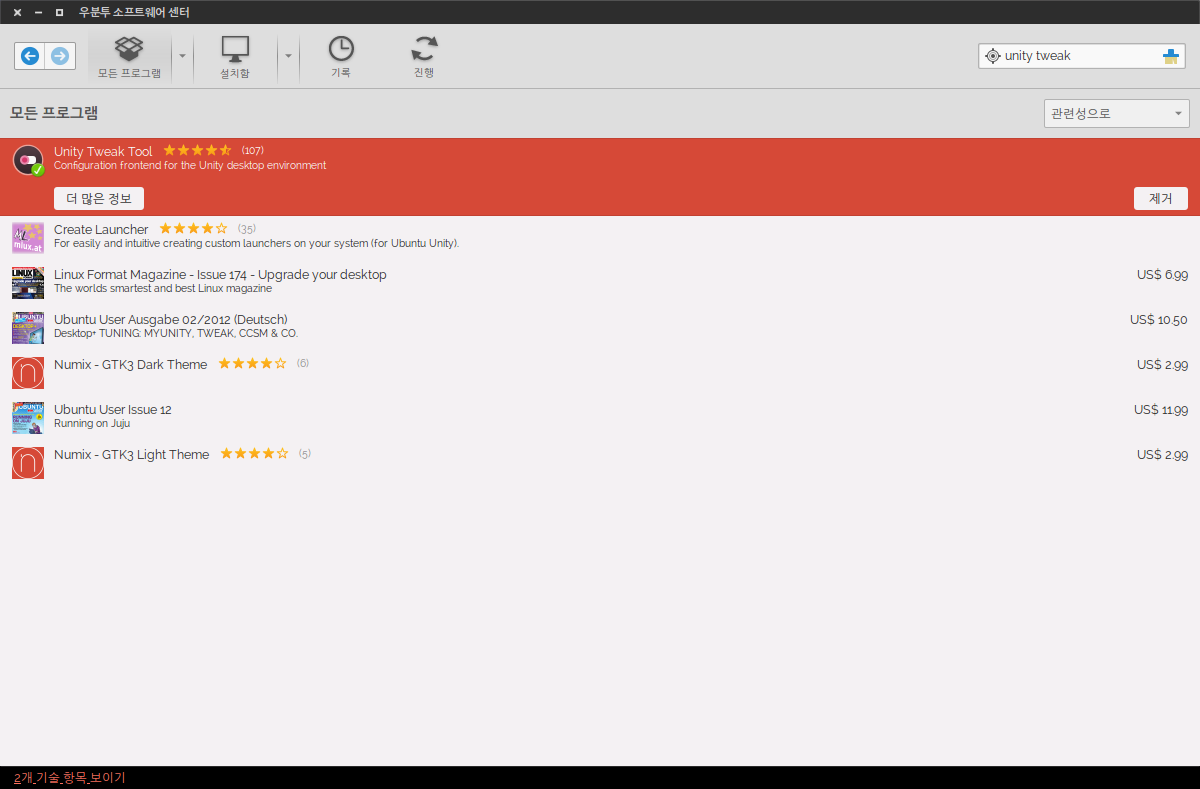Maximize the software center window
Image resolution: width=1200 pixels, height=789 pixels.
59,12
